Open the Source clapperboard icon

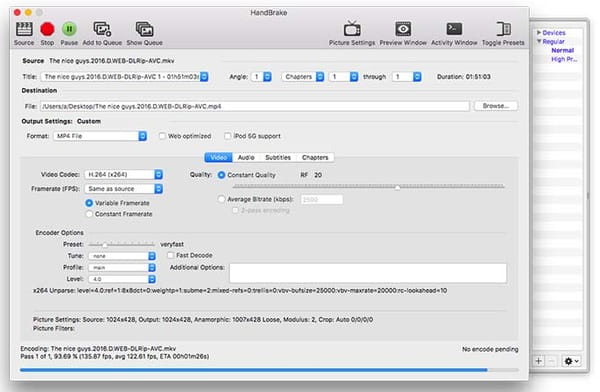click(24, 29)
